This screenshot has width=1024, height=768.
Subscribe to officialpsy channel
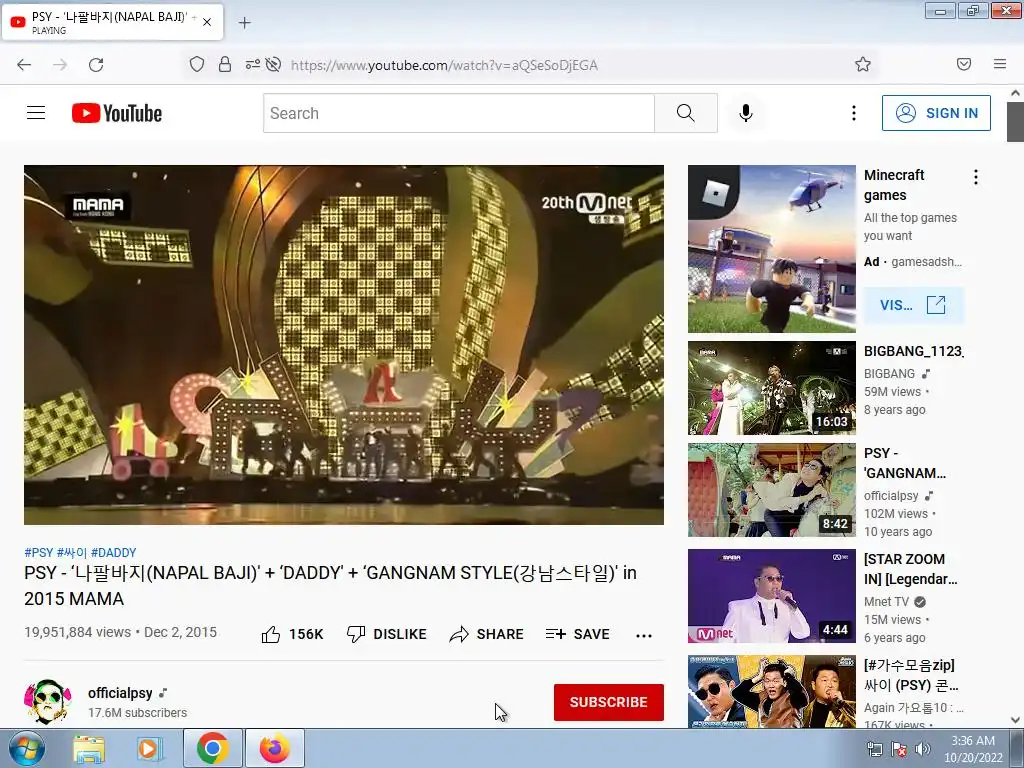(x=609, y=702)
